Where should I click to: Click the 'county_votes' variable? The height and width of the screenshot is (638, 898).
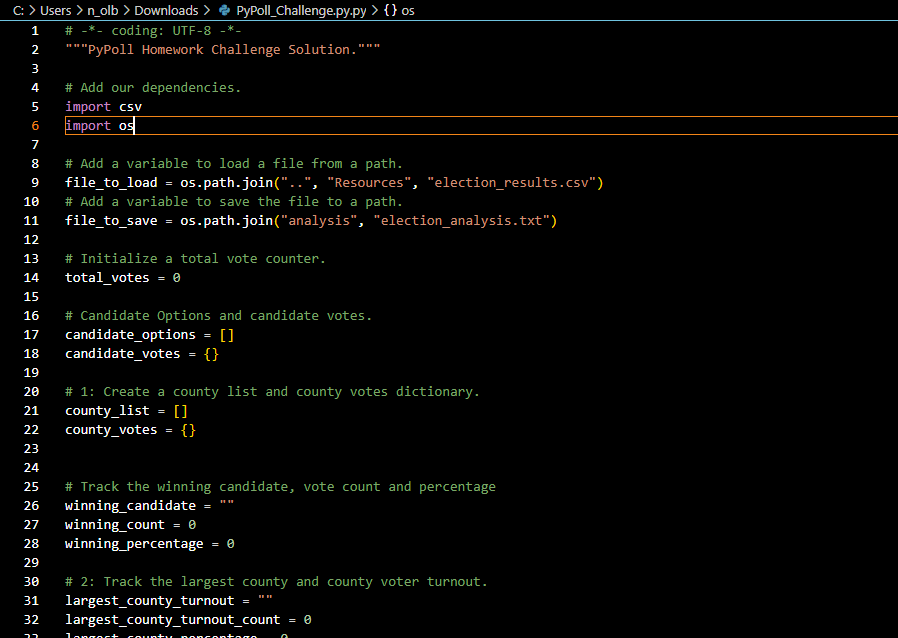point(111,430)
